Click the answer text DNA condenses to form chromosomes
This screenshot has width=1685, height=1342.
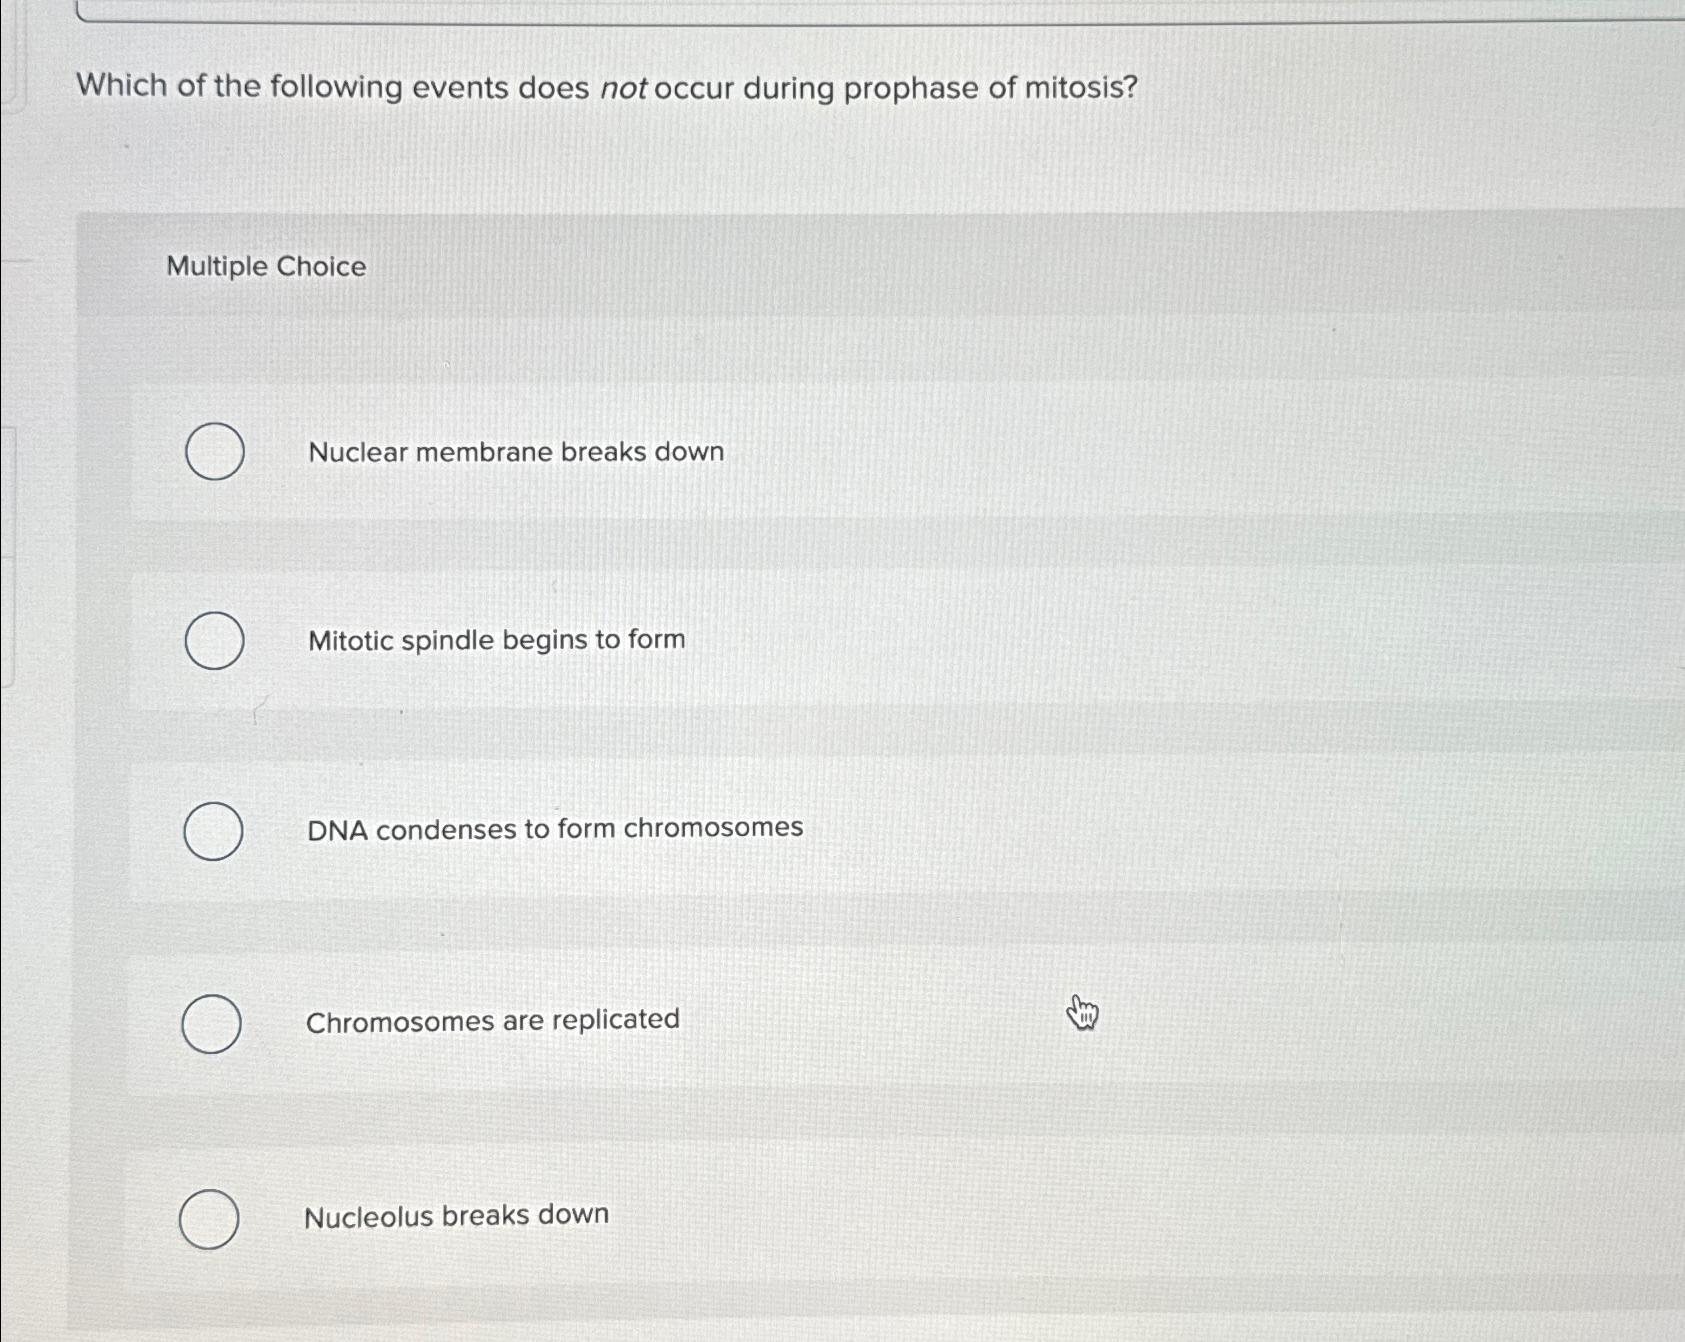(x=554, y=827)
